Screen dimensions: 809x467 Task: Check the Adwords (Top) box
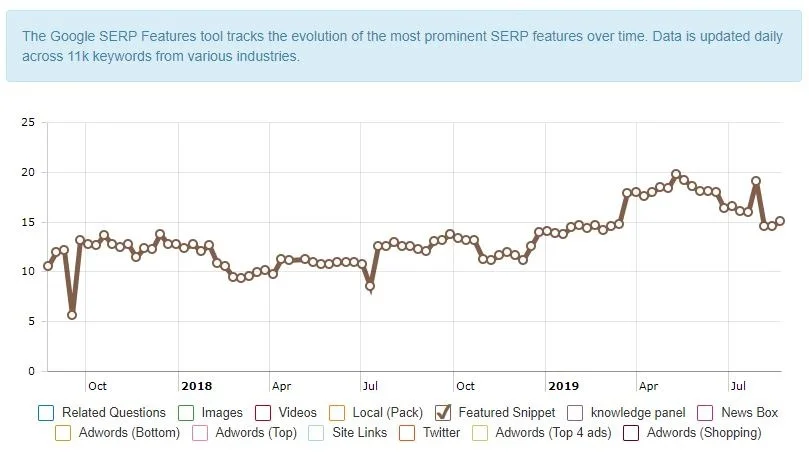199,433
